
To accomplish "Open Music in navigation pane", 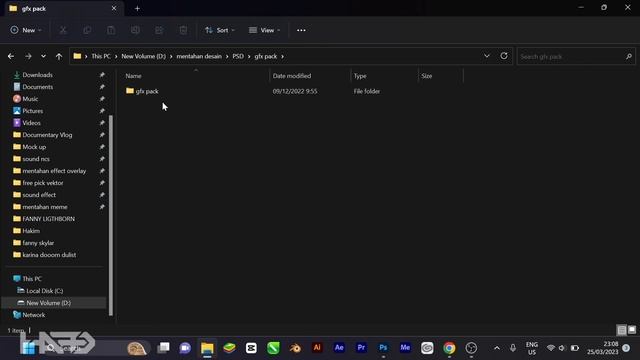I will click(30, 99).
